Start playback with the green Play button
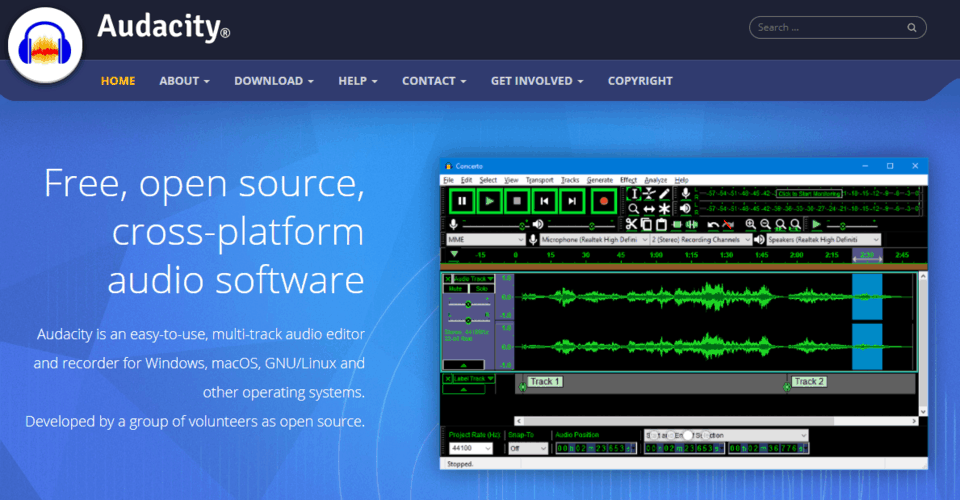960x500 pixels. [489, 201]
